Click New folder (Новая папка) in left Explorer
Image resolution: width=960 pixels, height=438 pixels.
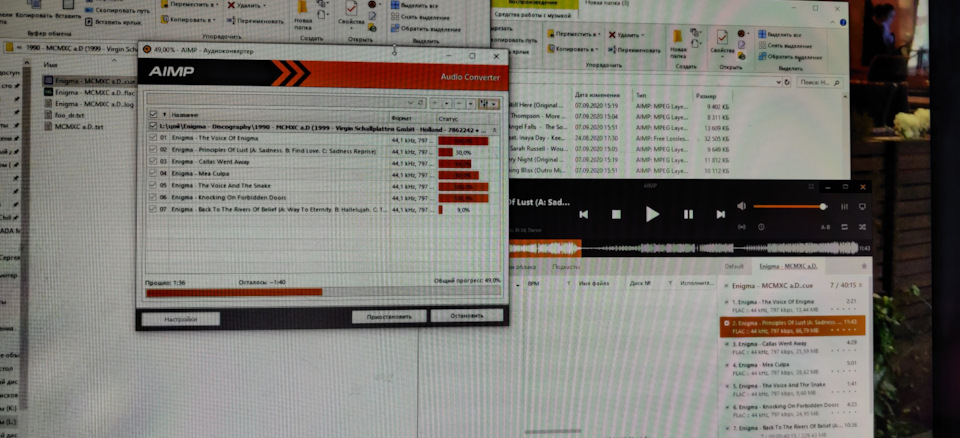[x=302, y=16]
